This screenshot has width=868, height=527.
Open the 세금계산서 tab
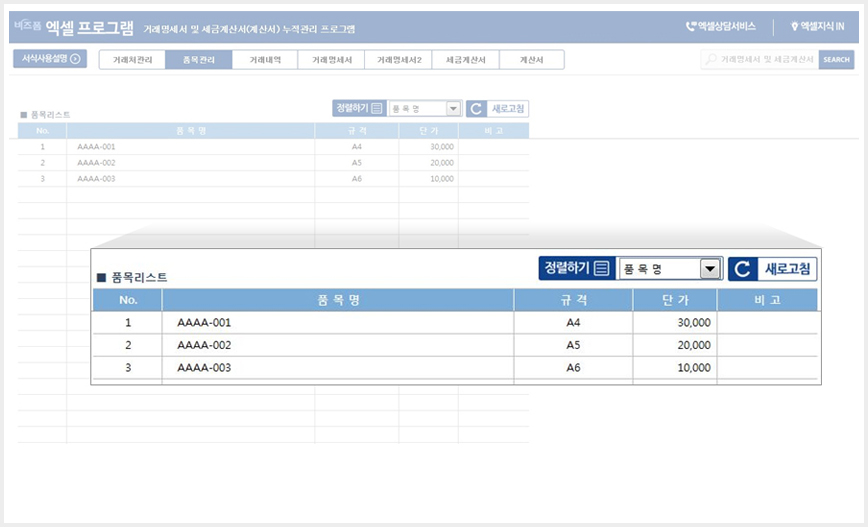coord(466,60)
